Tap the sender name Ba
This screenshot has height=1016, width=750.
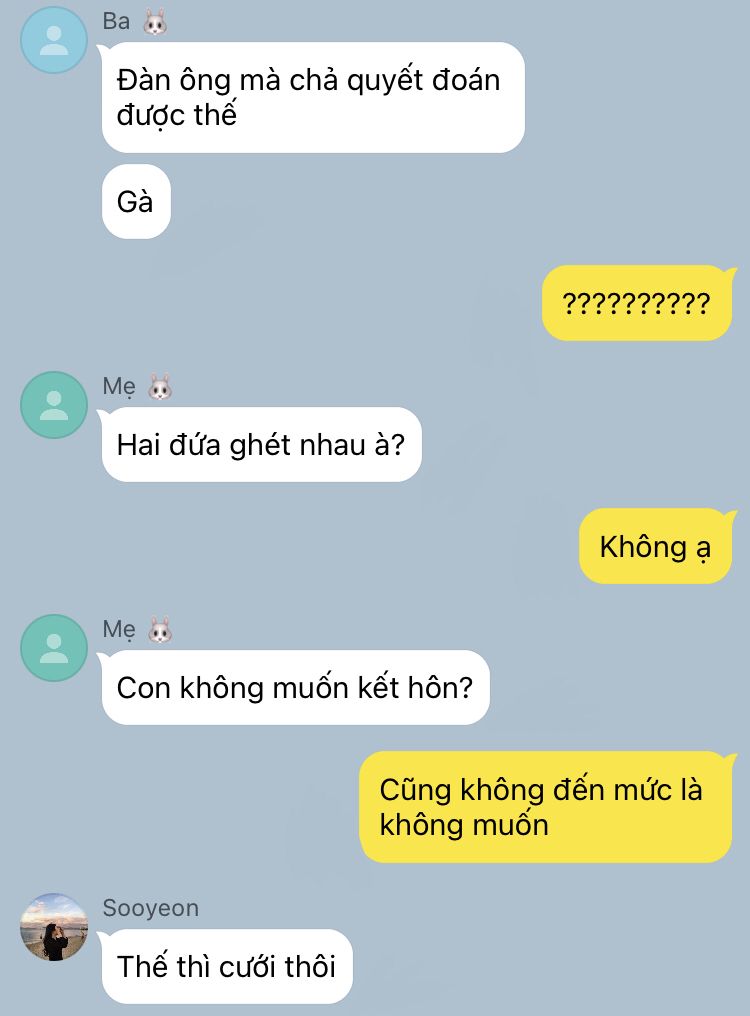[x=116, y=21]
